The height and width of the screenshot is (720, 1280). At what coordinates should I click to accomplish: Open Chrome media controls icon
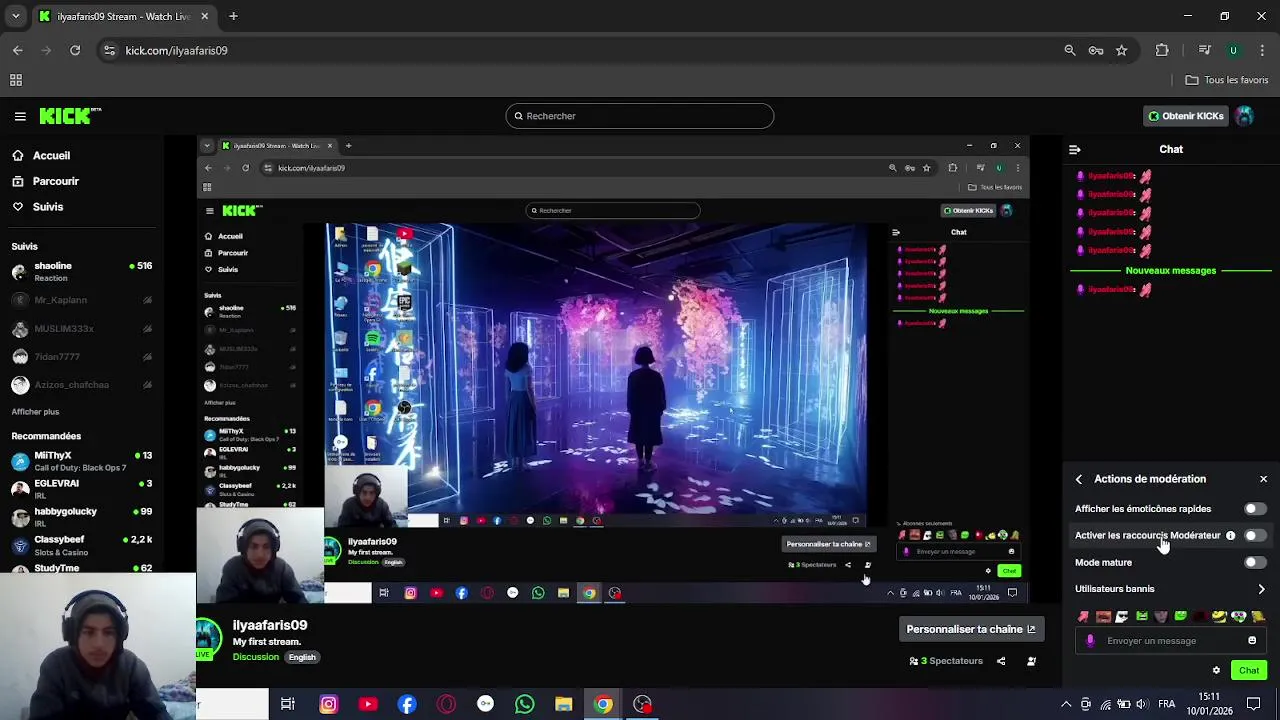1205,50
